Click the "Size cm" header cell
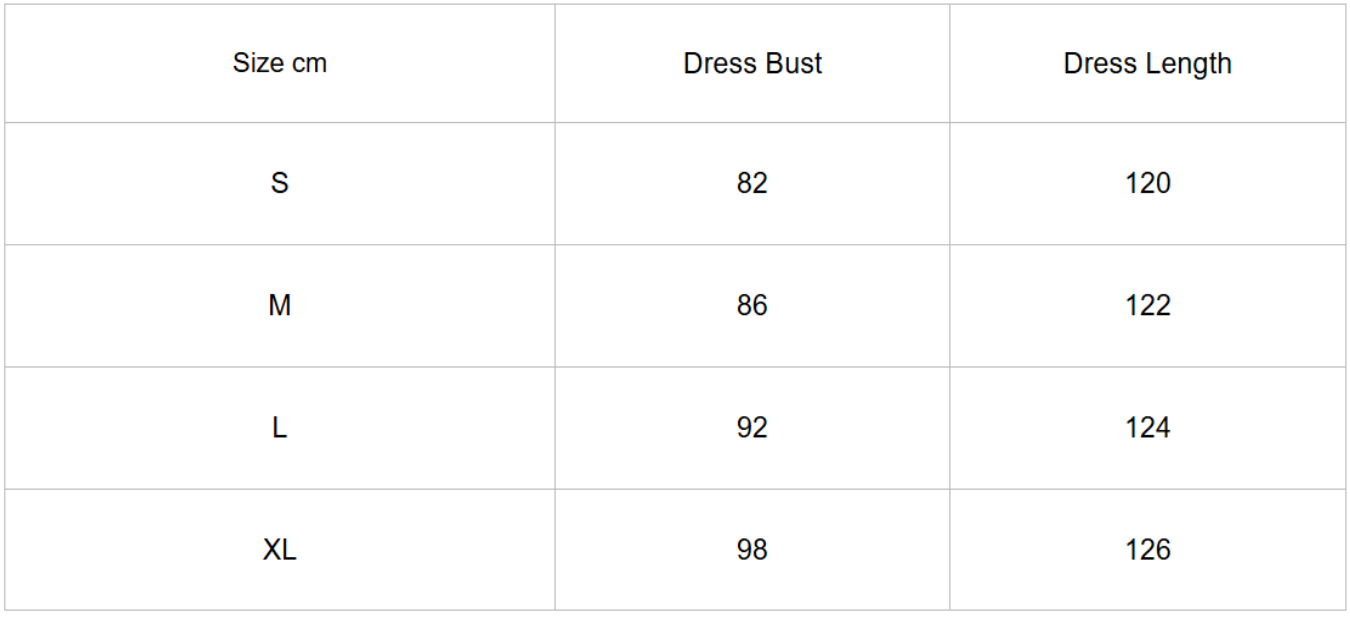This screenshot has height=617, width=1350. tap(280, 63)
